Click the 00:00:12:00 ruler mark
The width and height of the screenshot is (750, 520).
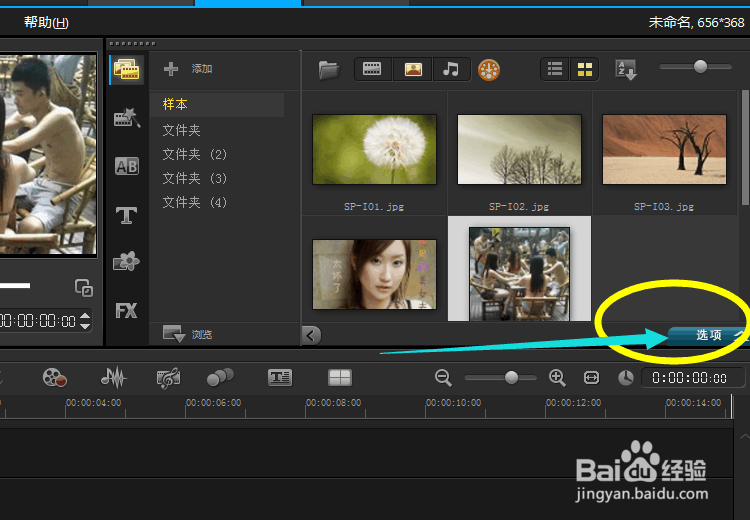(574, 403)
